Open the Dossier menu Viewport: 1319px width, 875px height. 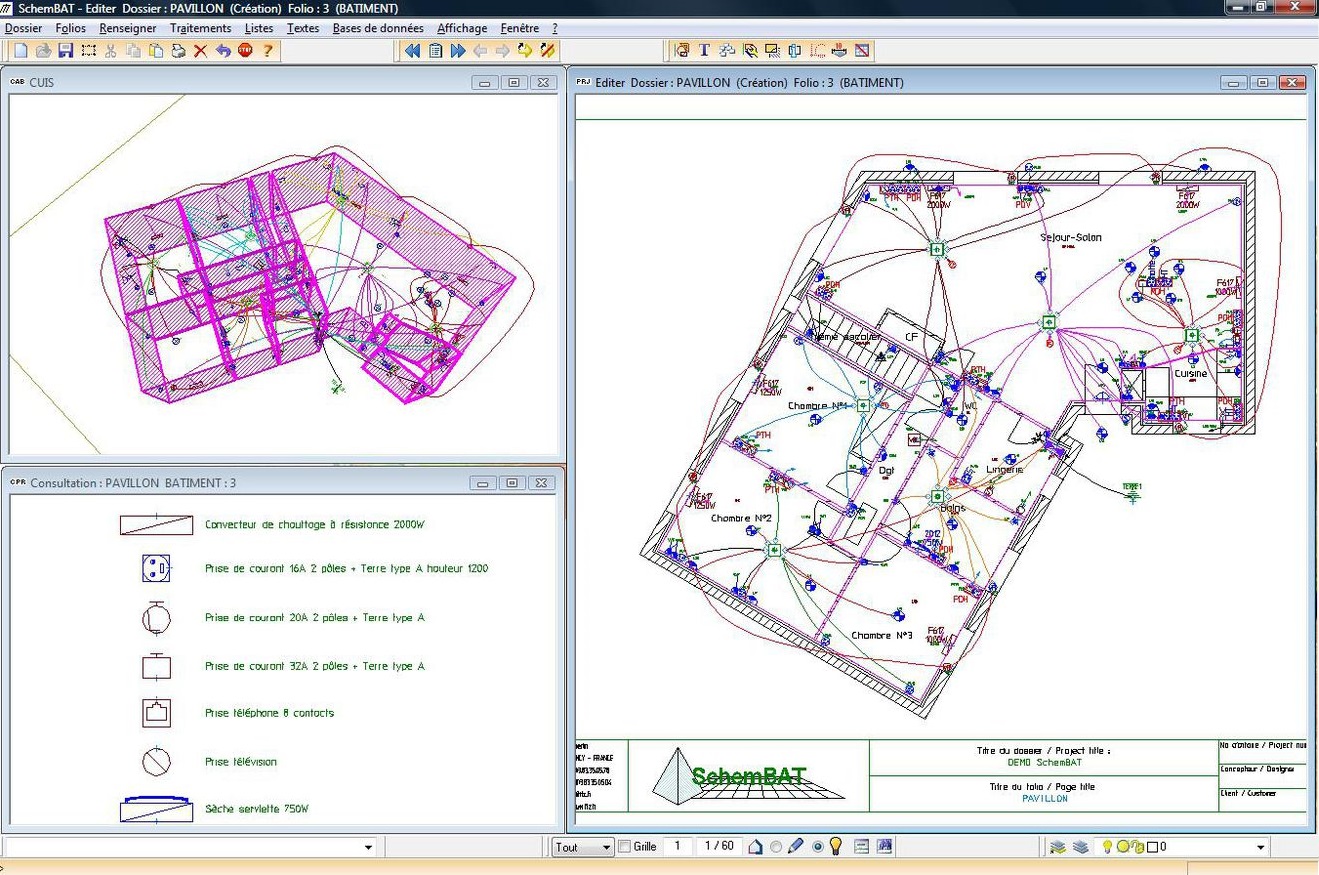[x=24, y=28]
